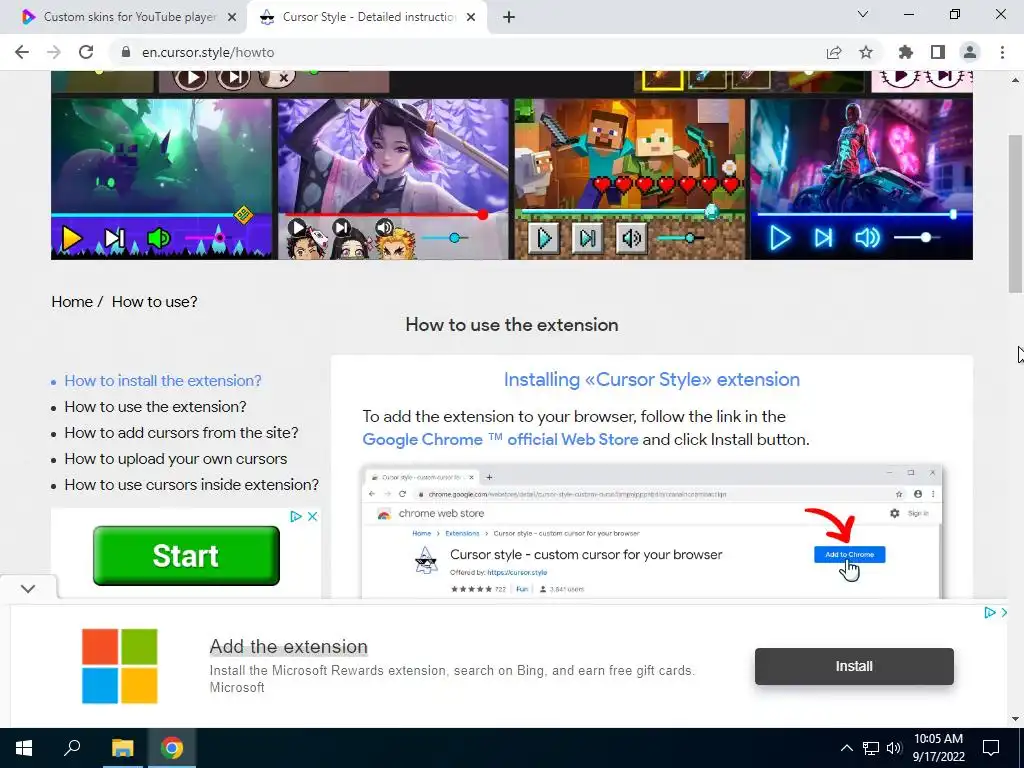Open AdChoices icon on the bottom banner ad
Screen dimensions: 1024x768
click(x=990, y=613)
